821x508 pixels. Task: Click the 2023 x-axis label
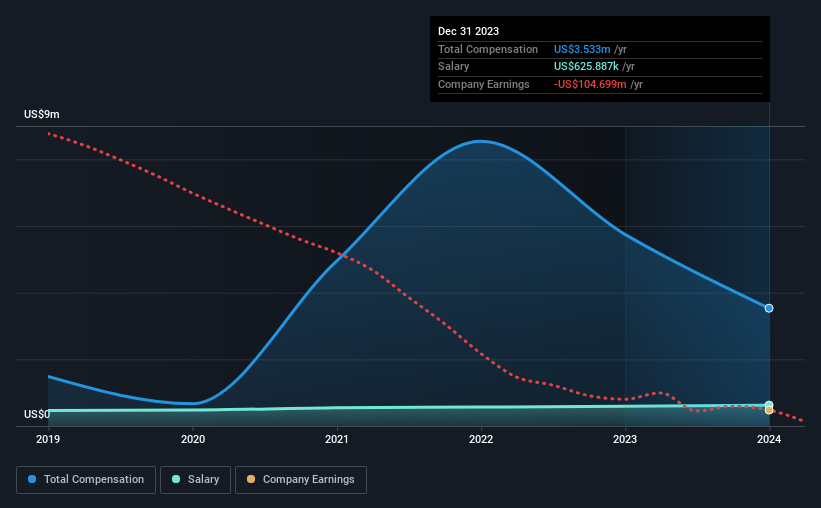click(625, 439)
